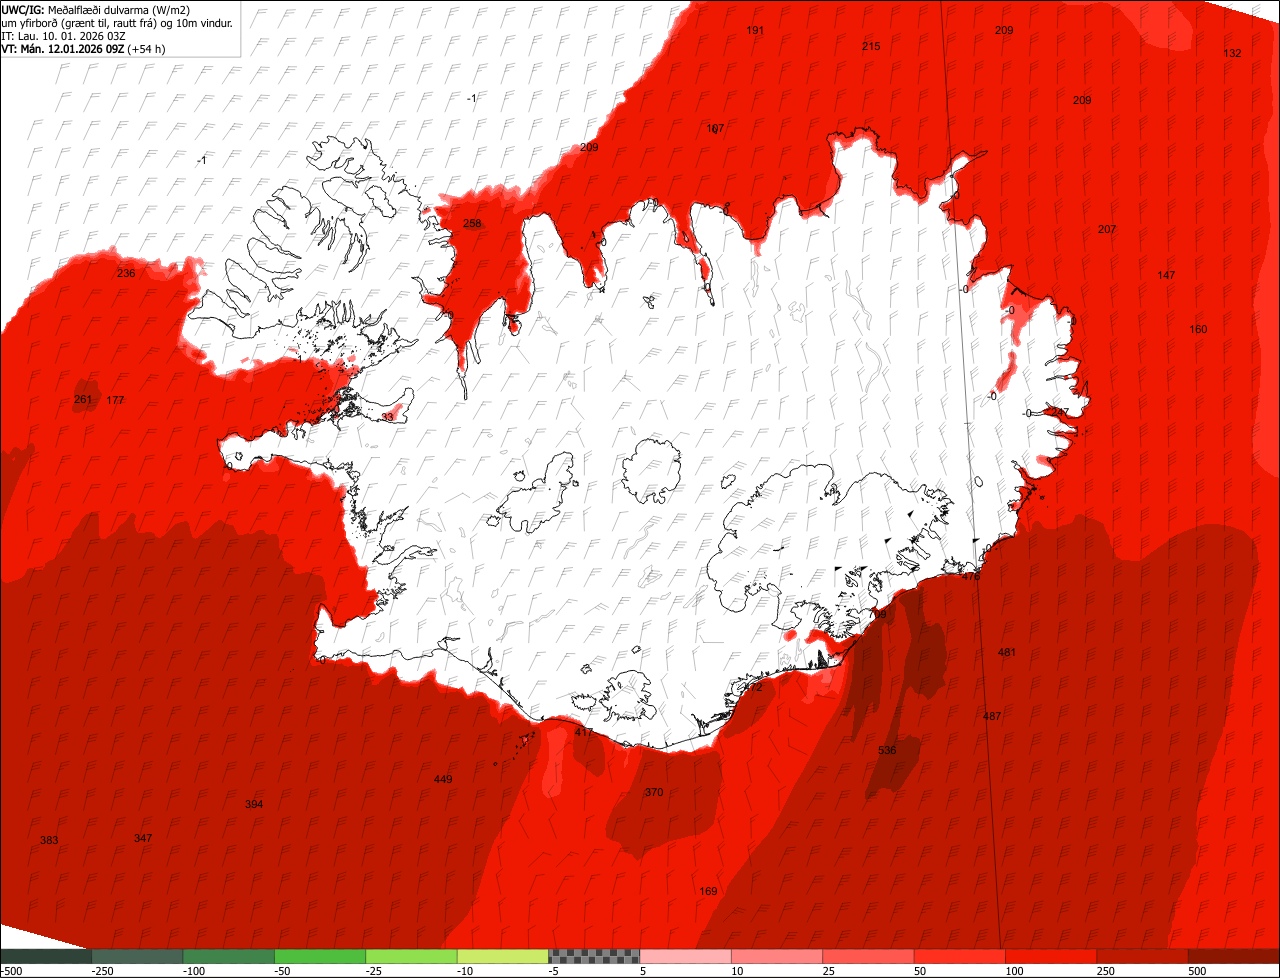This screenshot has height=978, width=1280.
Task: Click the map value "261"
Action: pos(83,400)
